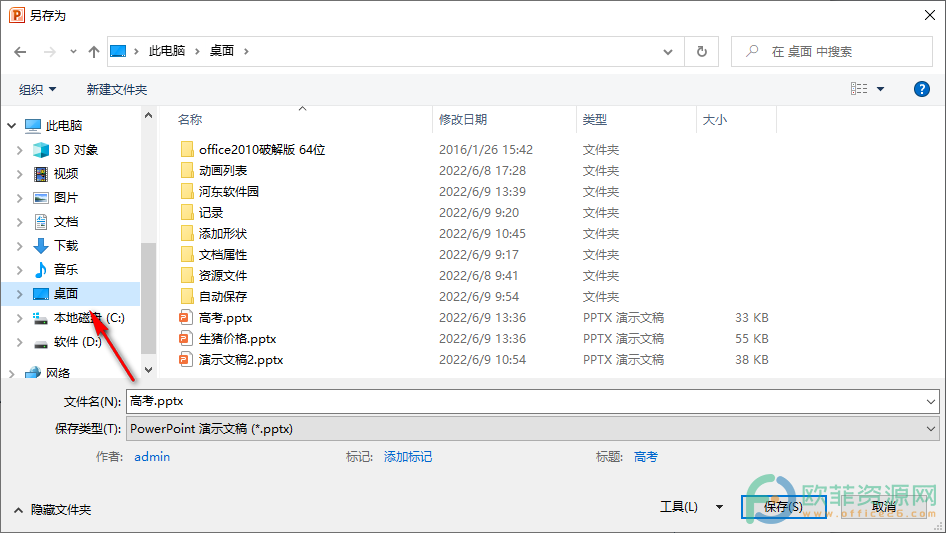Sort by 大小 column header
The height and width of the screenshot is (533, 946).
[x=715, y=120]
